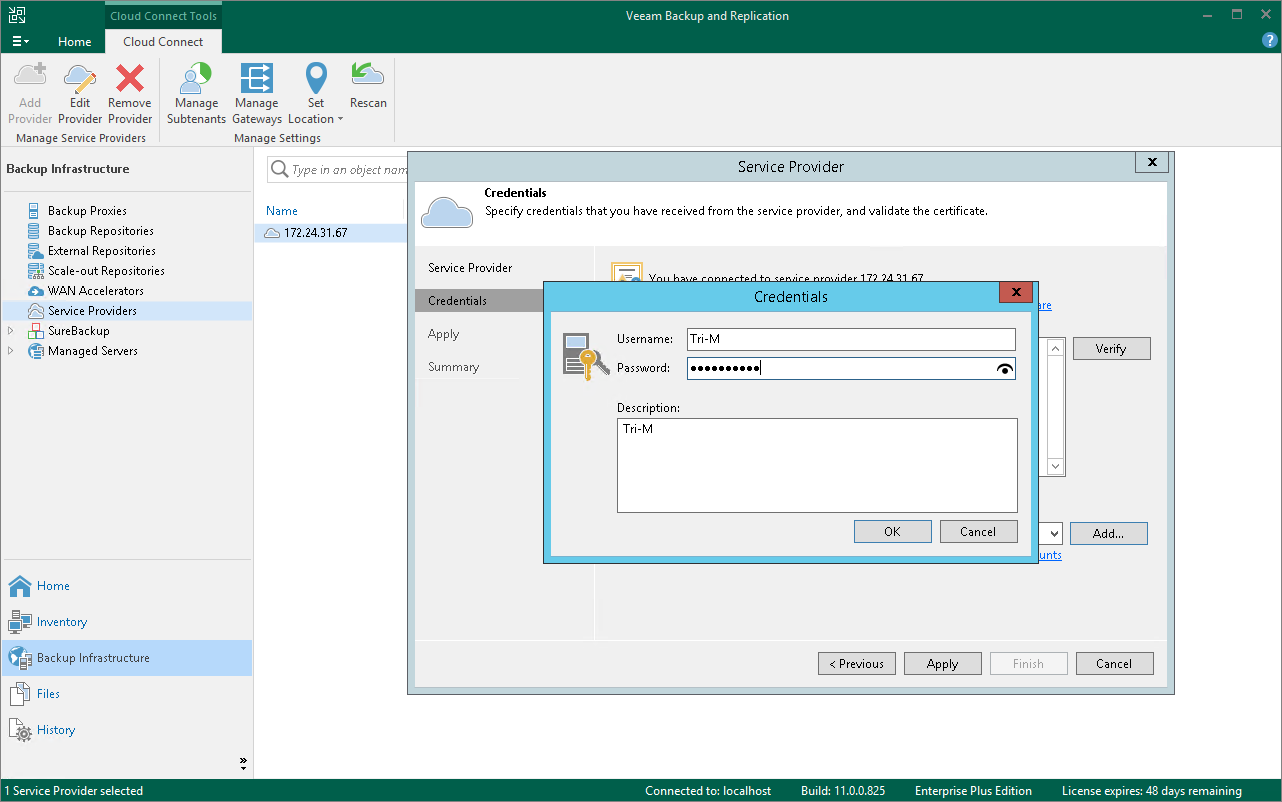The width and height of the screenshot is (1282, 802).
Task: Close the Service Provider wizard window
Action: click(1151, 162)
